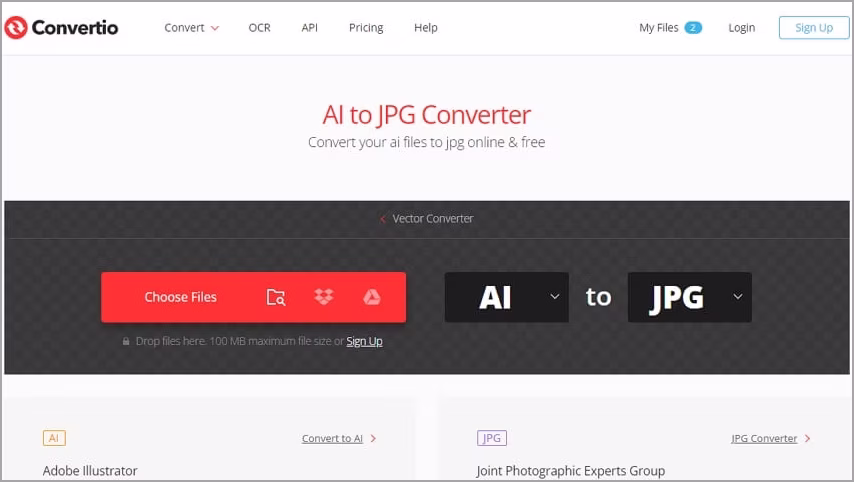
Task: Open the OCR menu item
Action: coord(259,28)
